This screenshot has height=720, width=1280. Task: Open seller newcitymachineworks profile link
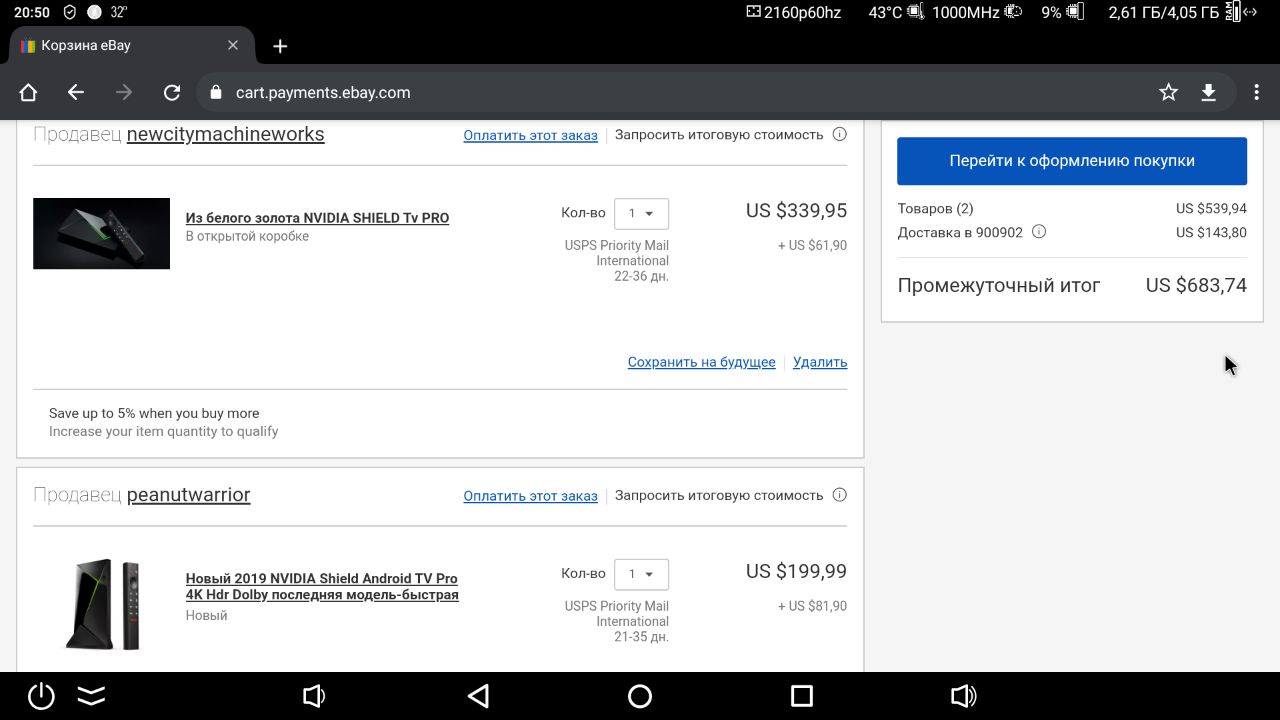(x=225, y=134)
